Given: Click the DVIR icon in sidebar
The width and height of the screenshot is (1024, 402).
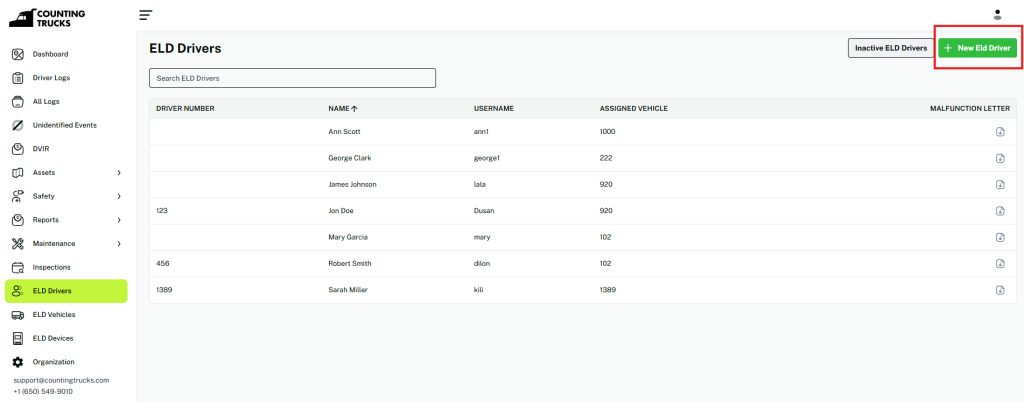Looking at the screenshot, I should [17, 149].
